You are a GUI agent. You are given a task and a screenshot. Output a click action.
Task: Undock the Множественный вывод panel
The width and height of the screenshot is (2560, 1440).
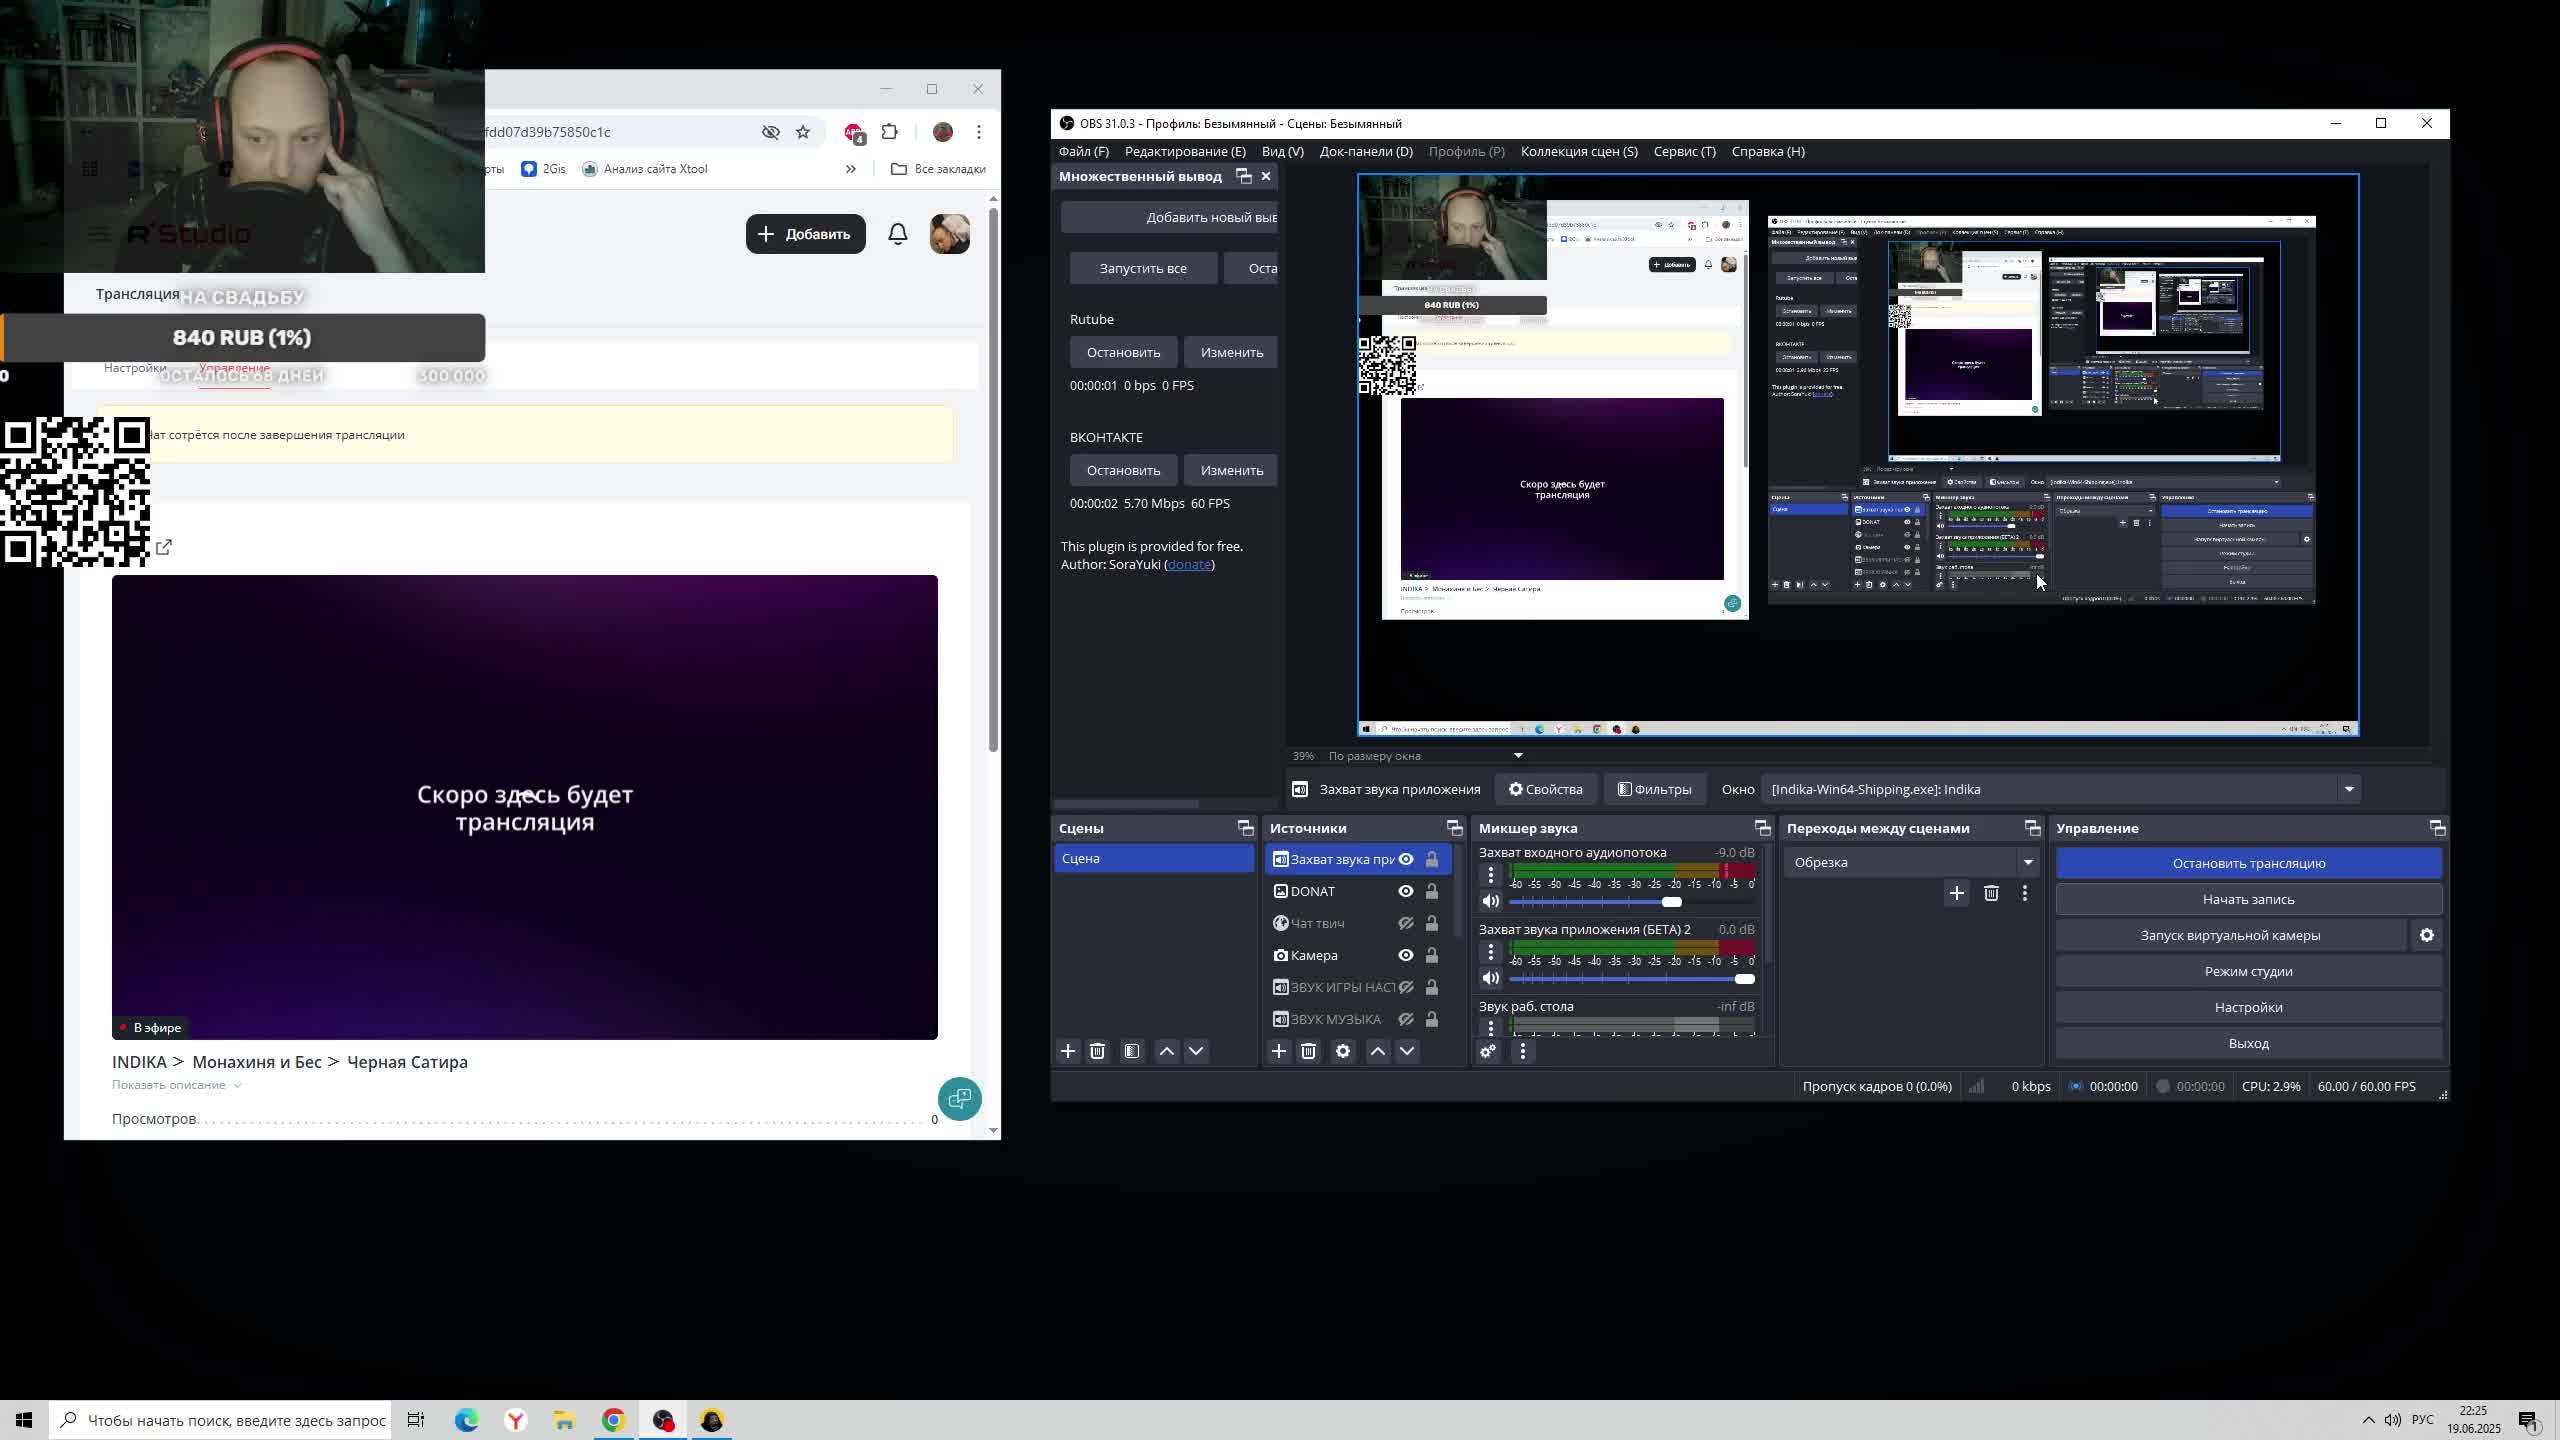(1243, 176)
